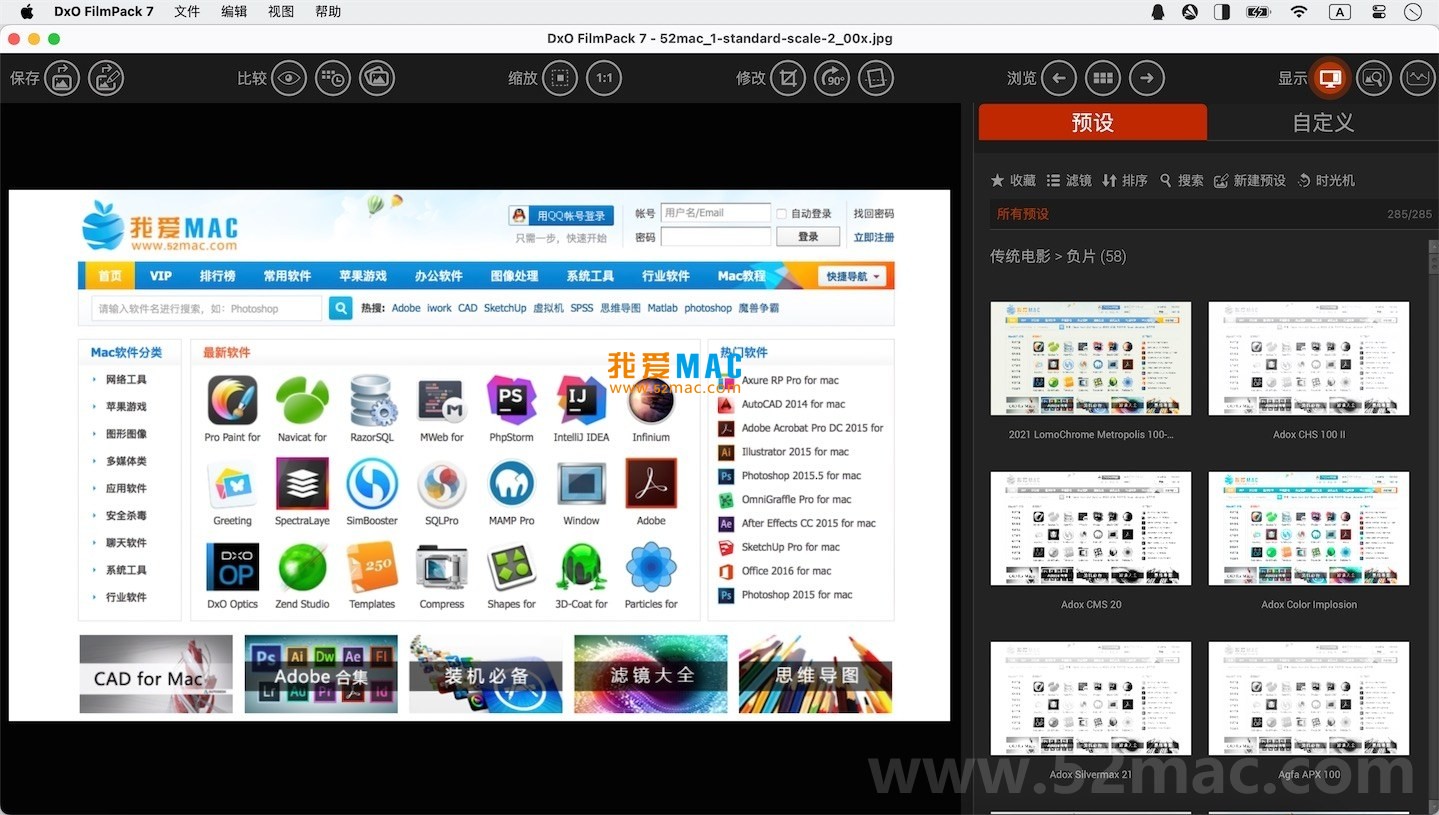This screenshot has height=815, width=1439.
Task: Select the Agfa APX 100 preset thumbnail
Action: click(x=1309, y=698)
